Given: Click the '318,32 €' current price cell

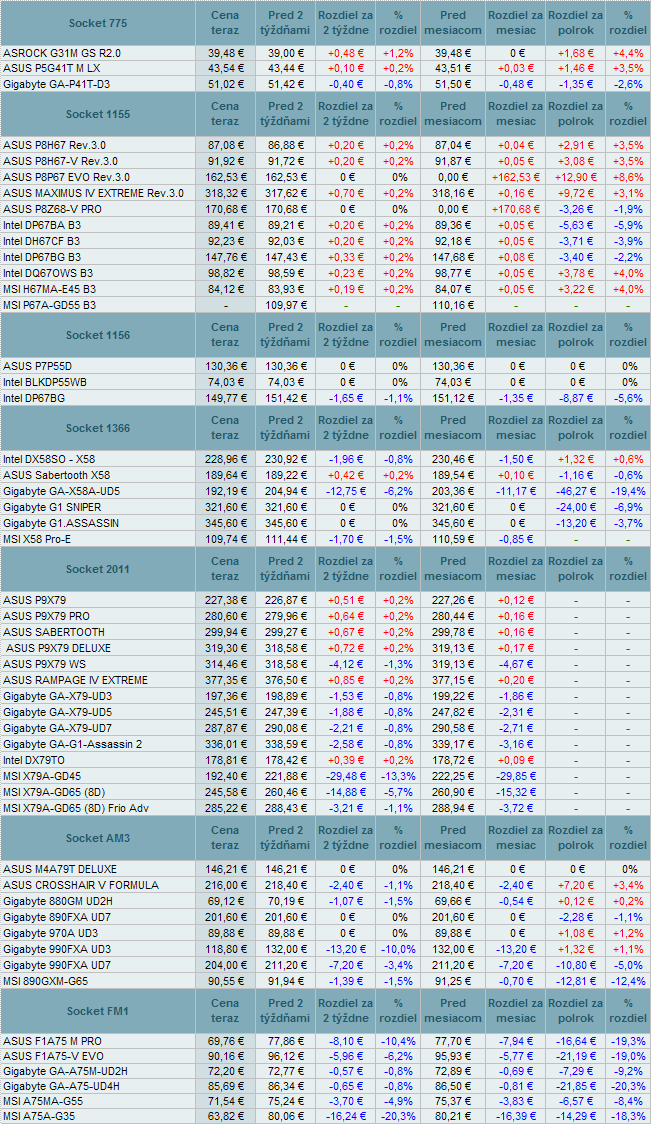Looking at the screenshot, I should click(x=225, y=193).
